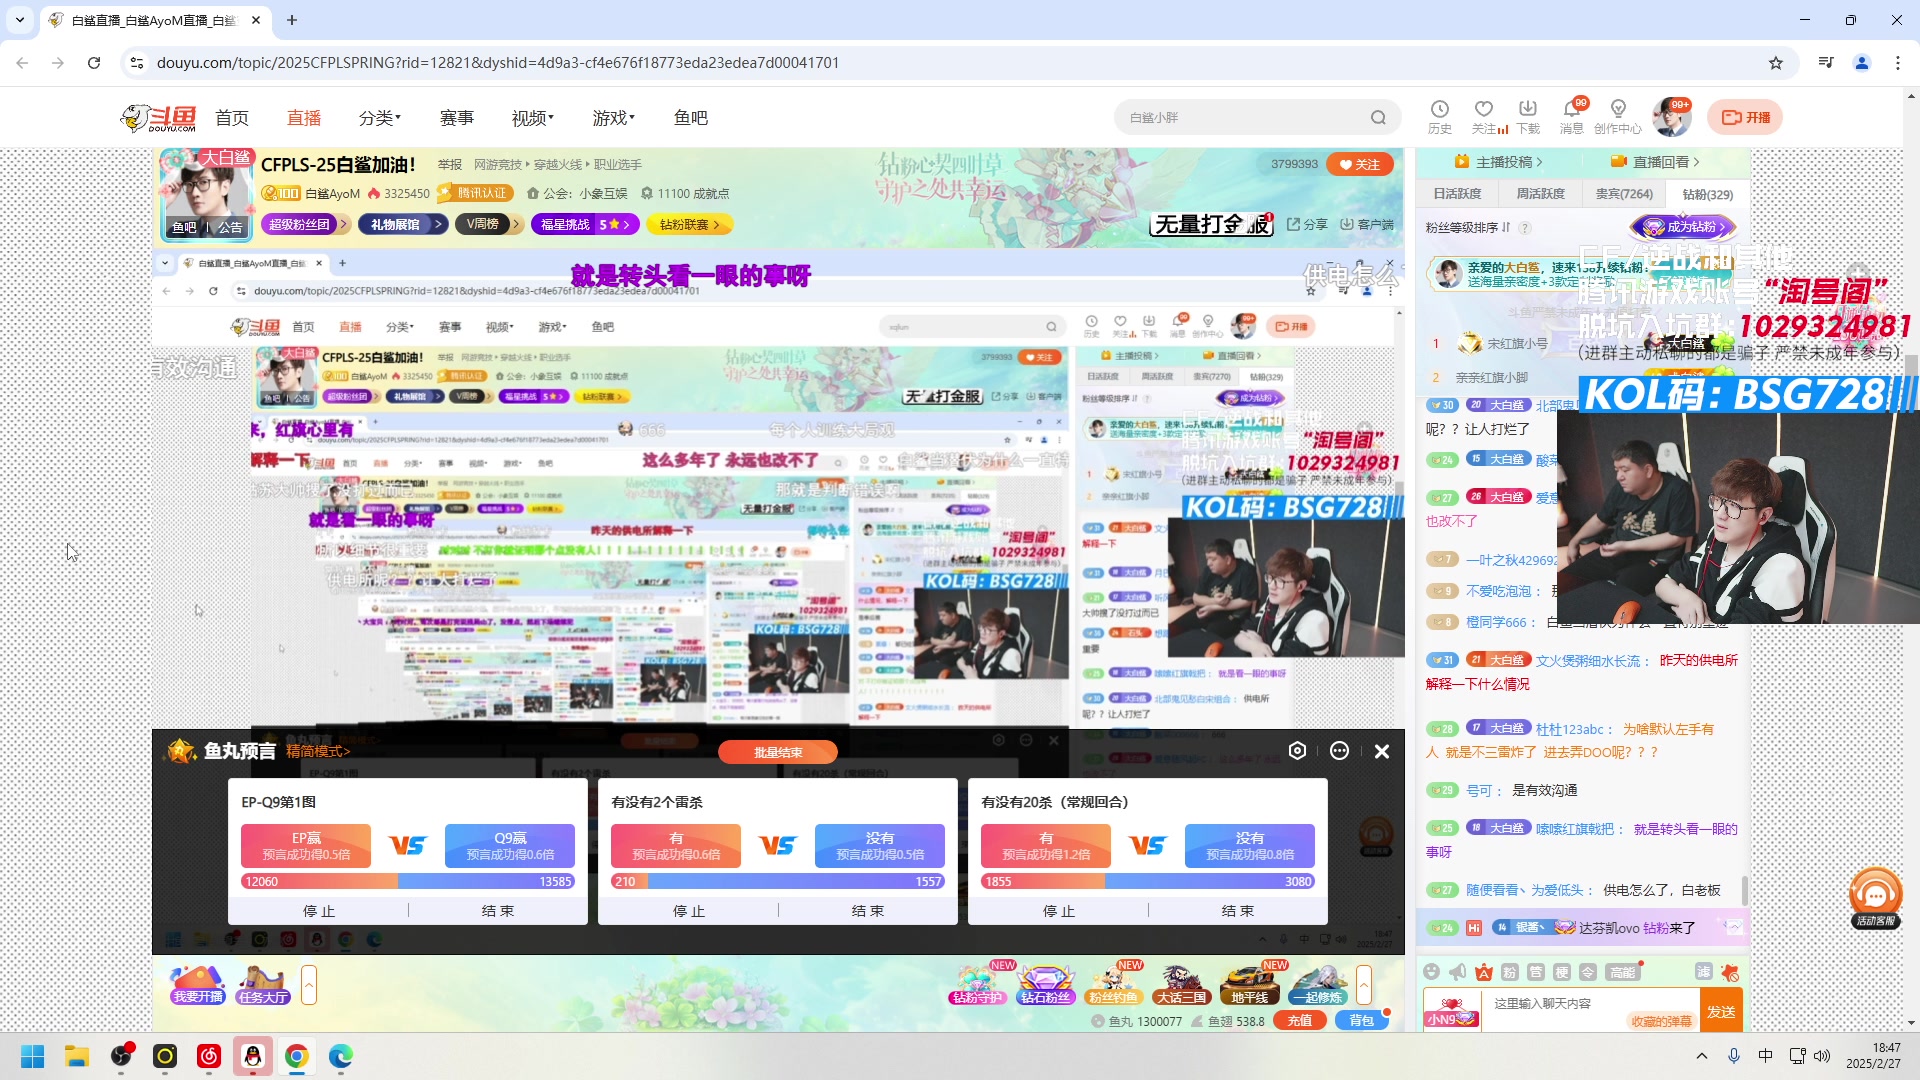The height and width of the screenshot is (1080, 1920).
Task: Open the 背包 backpack button
Action: [x=1361, y=1021]
